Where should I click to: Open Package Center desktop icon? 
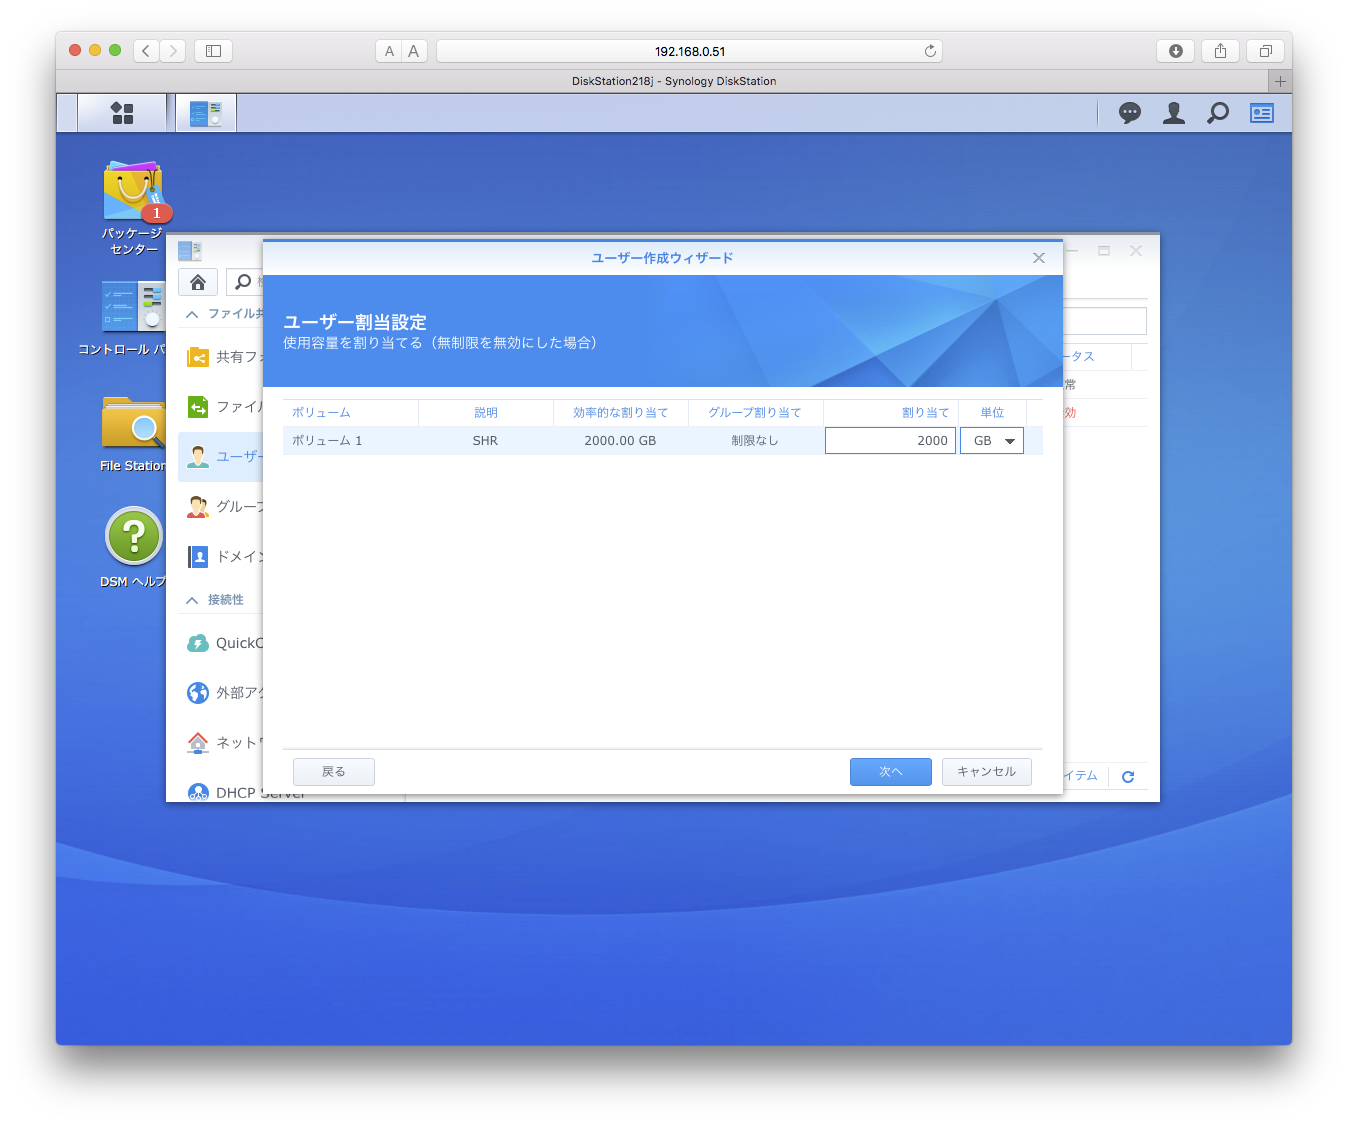(133, 192)
